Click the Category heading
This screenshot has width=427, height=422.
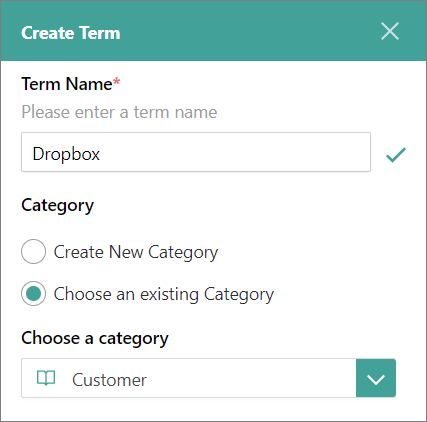click(x=58, y=206)
